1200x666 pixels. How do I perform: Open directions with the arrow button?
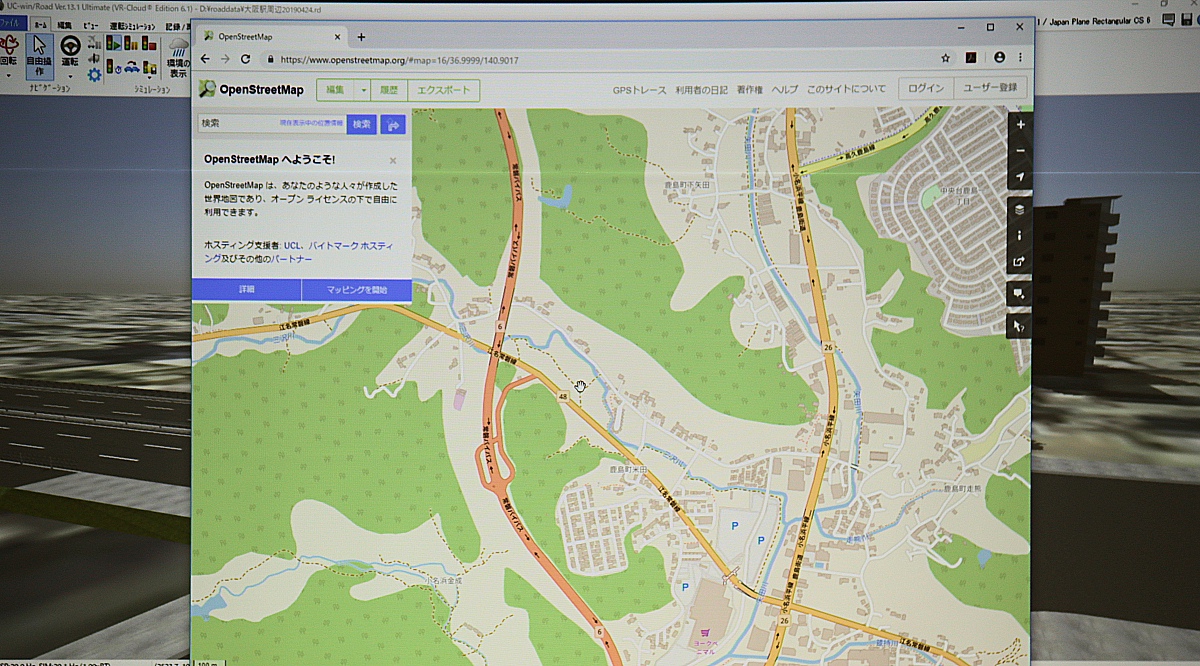tap(393, 124)
